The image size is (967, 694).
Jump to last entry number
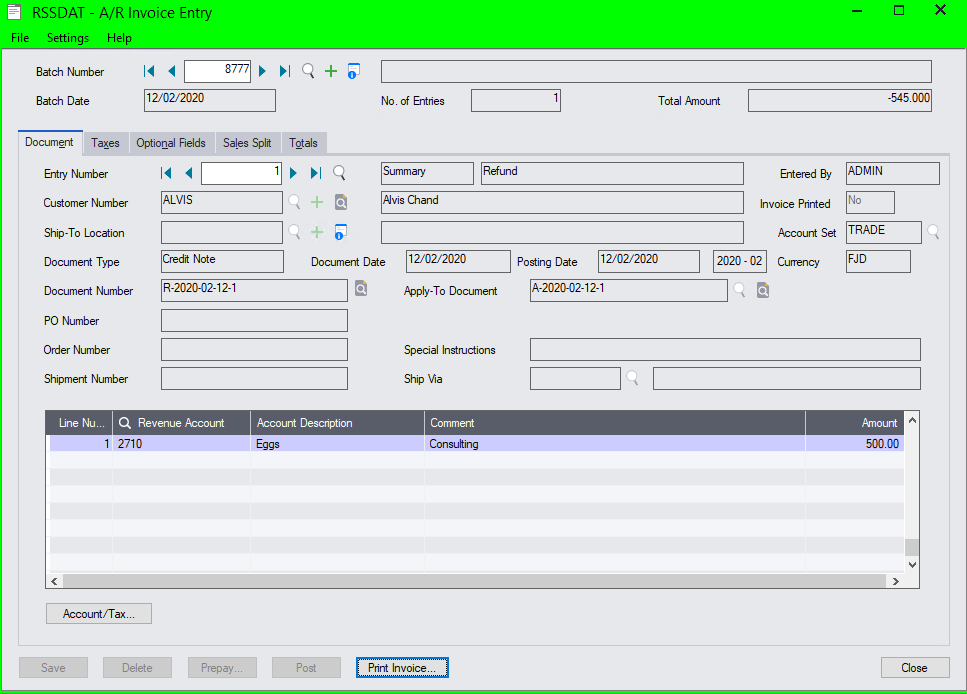click(316, 173)
